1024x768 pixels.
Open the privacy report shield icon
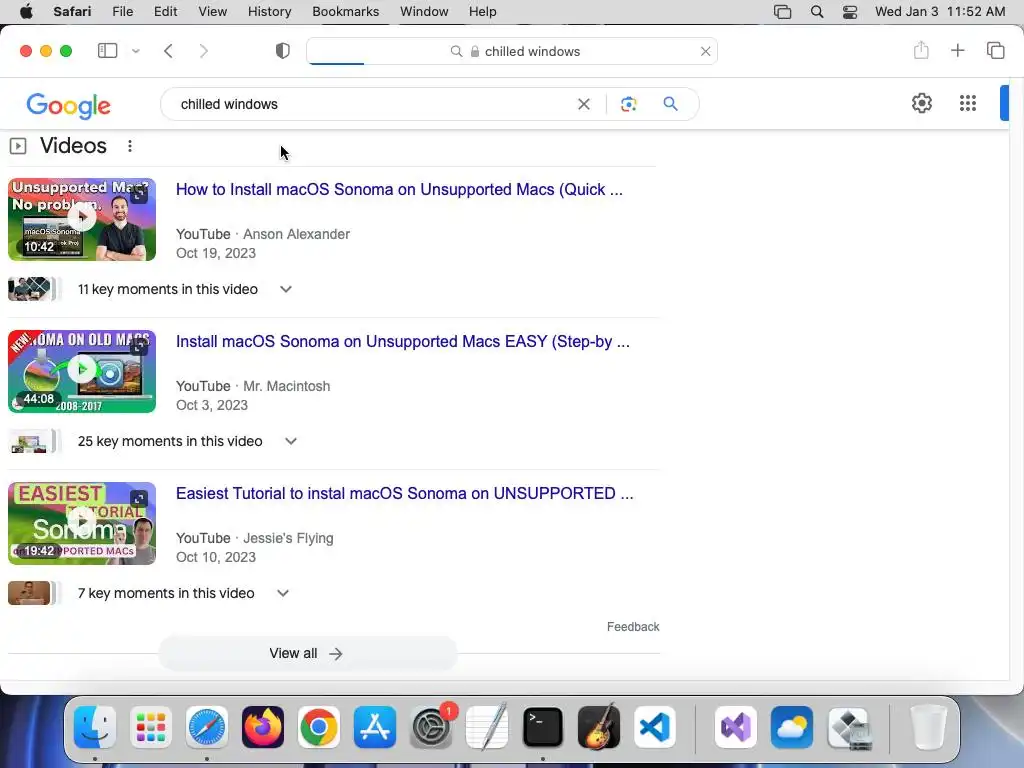pos(283,51)
